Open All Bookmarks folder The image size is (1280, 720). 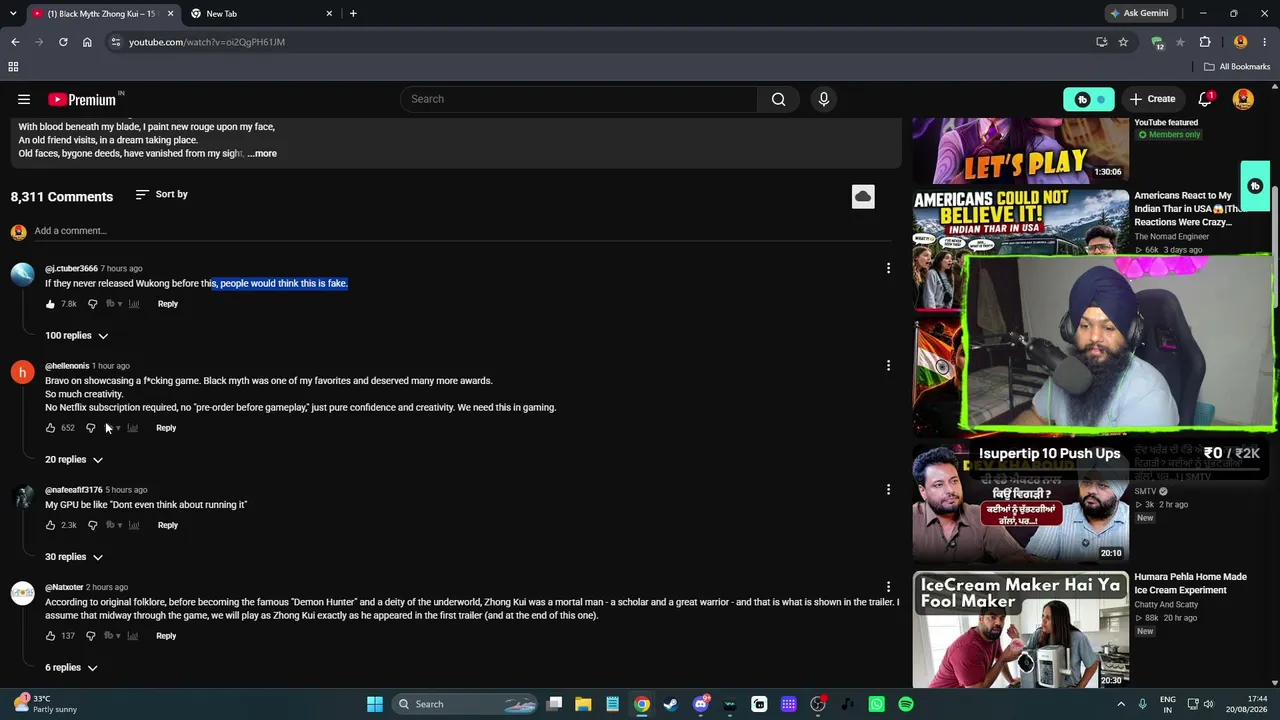pos(1237,67)
